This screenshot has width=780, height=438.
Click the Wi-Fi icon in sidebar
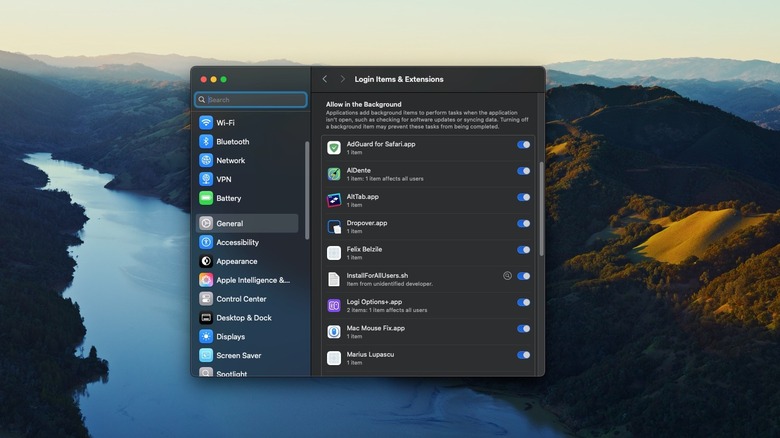tap(206, 123)
